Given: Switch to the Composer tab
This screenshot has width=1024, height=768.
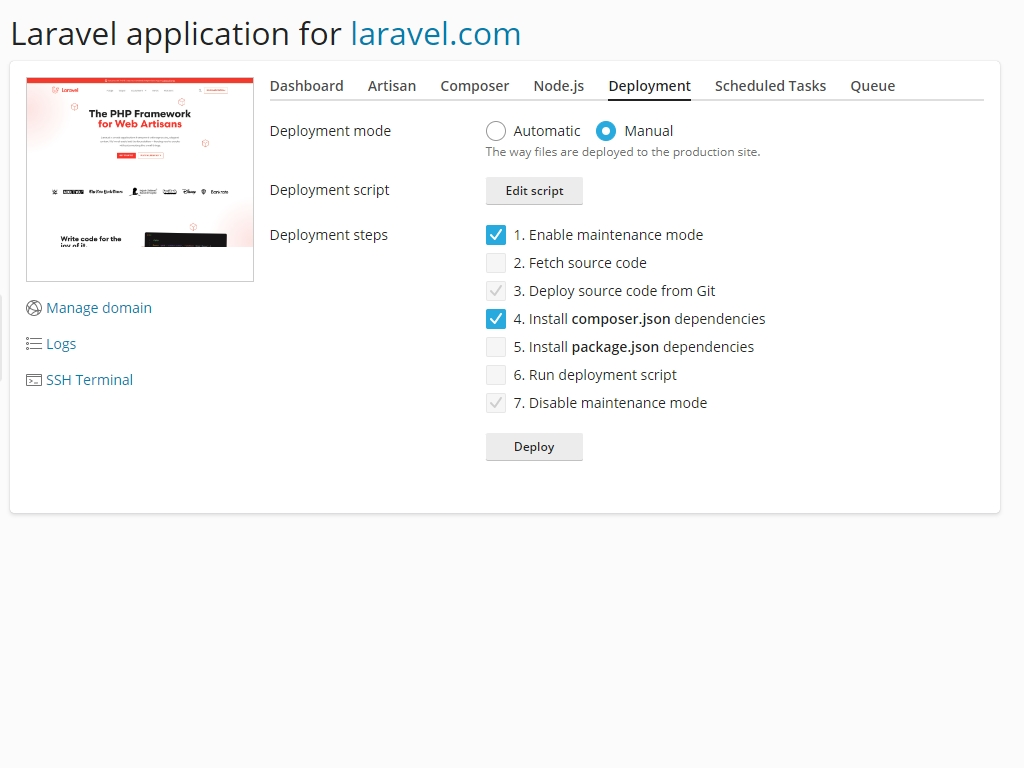Looking at the screenshot, I should 474,86.
